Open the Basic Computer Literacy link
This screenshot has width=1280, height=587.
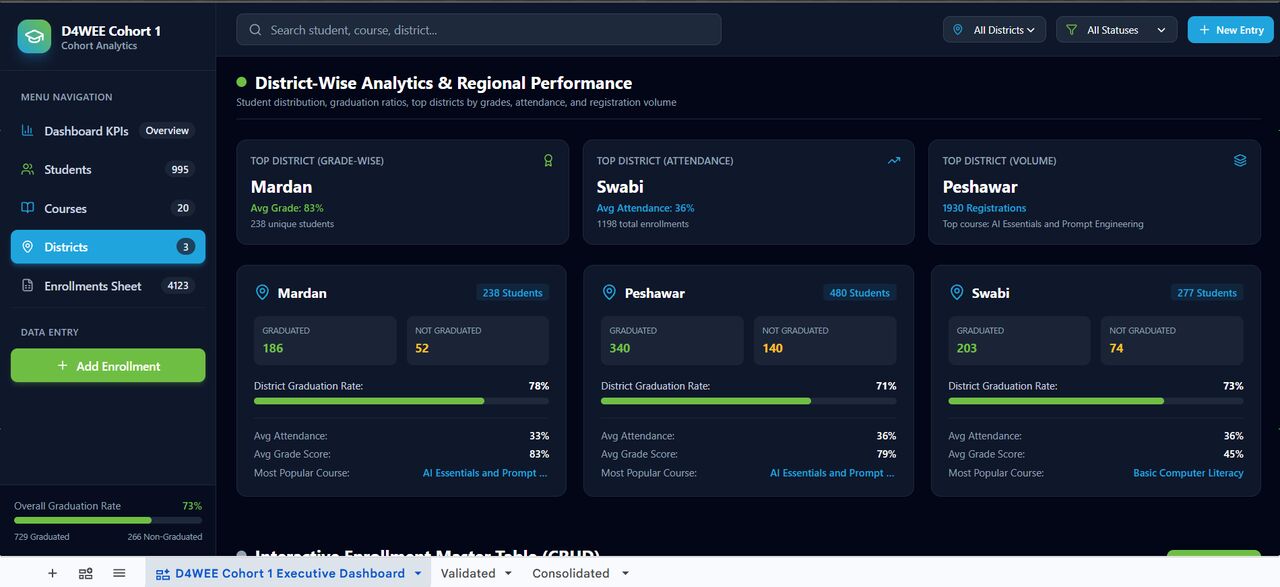pos(1188,473)
